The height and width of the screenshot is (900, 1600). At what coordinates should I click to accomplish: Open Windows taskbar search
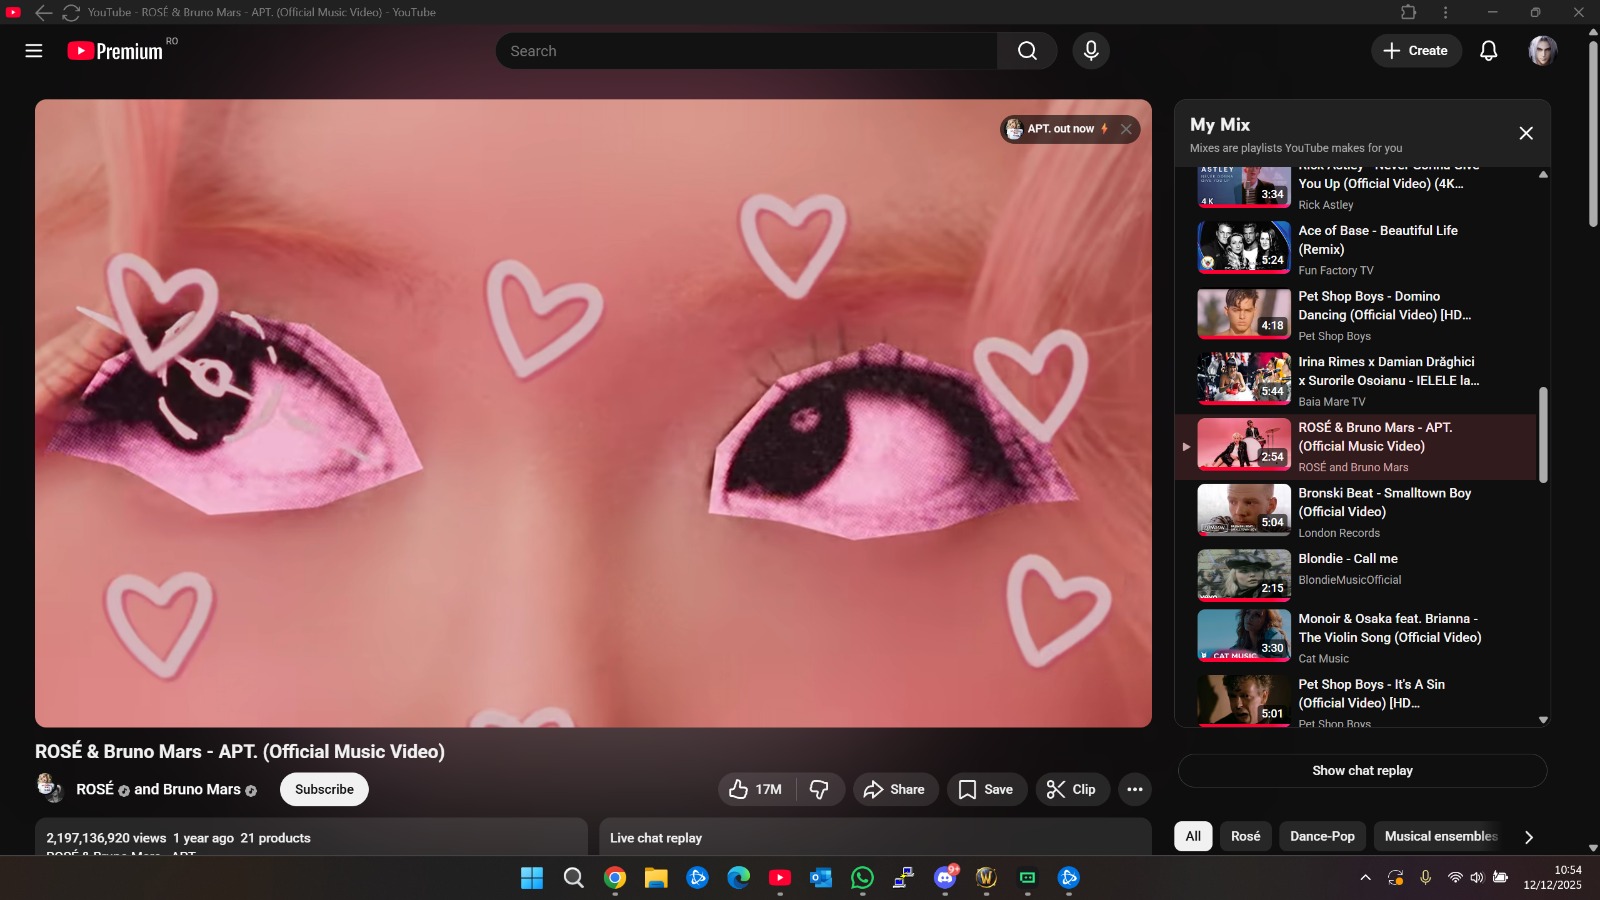pos(574,878)
